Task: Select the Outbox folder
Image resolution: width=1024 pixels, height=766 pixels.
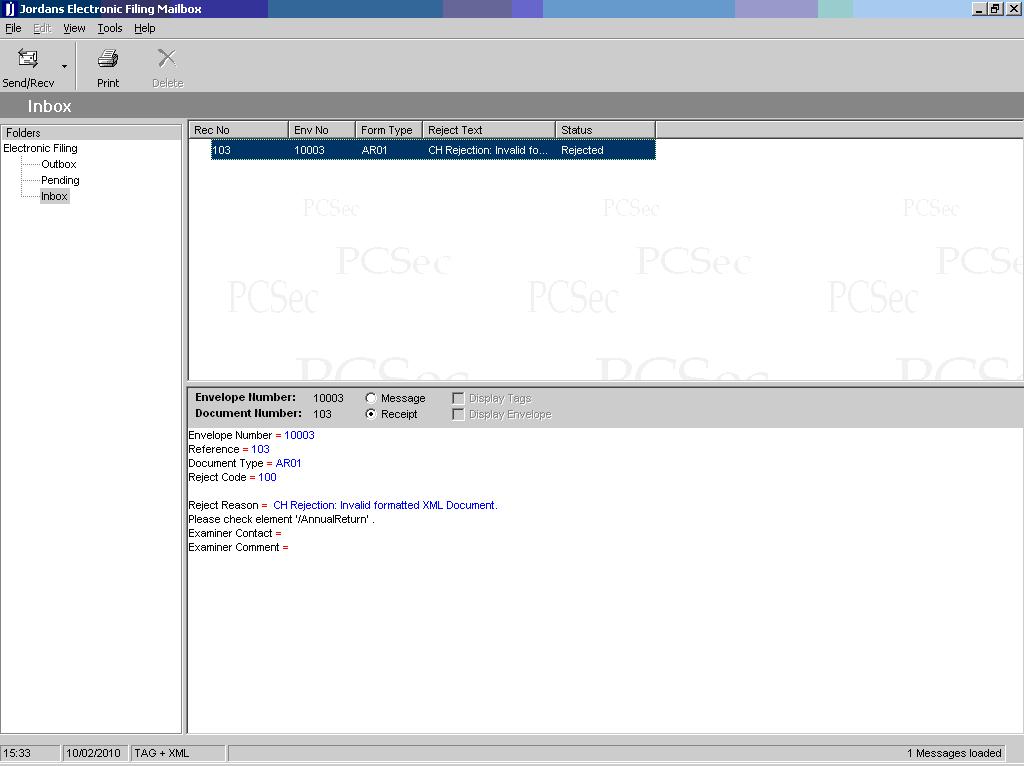Action: tap(58, 164)
